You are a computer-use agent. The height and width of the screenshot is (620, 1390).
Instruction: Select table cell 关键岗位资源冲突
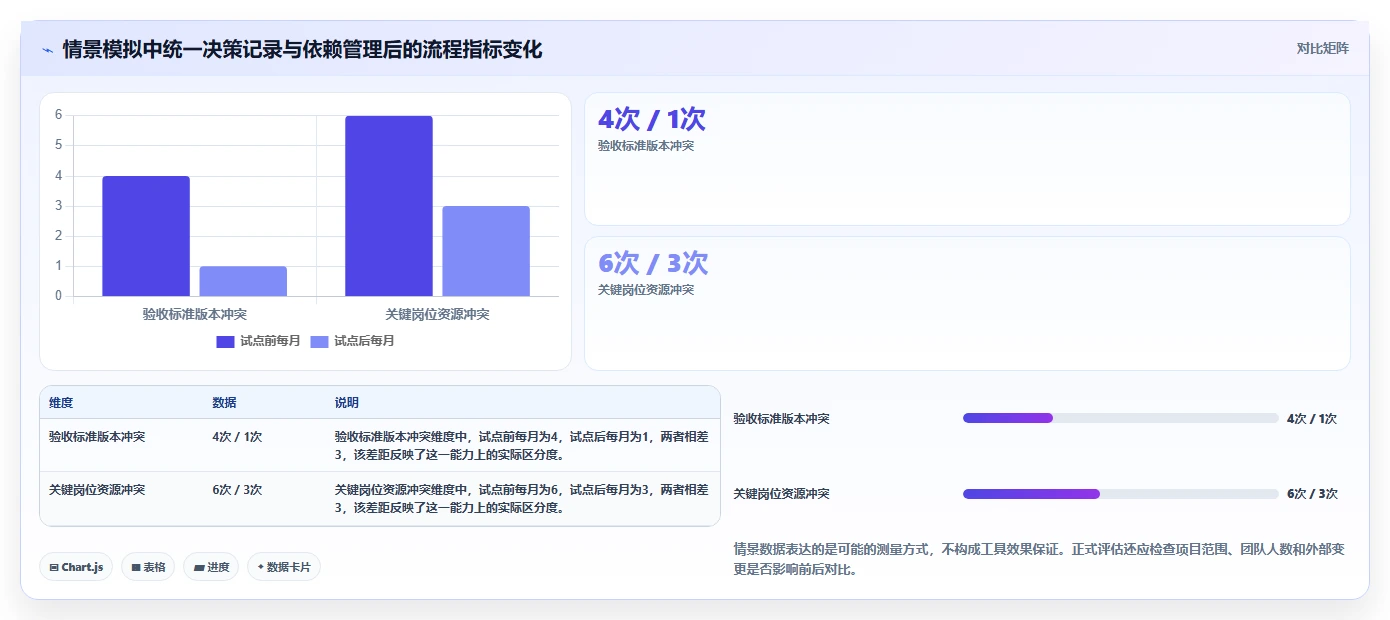97,490
